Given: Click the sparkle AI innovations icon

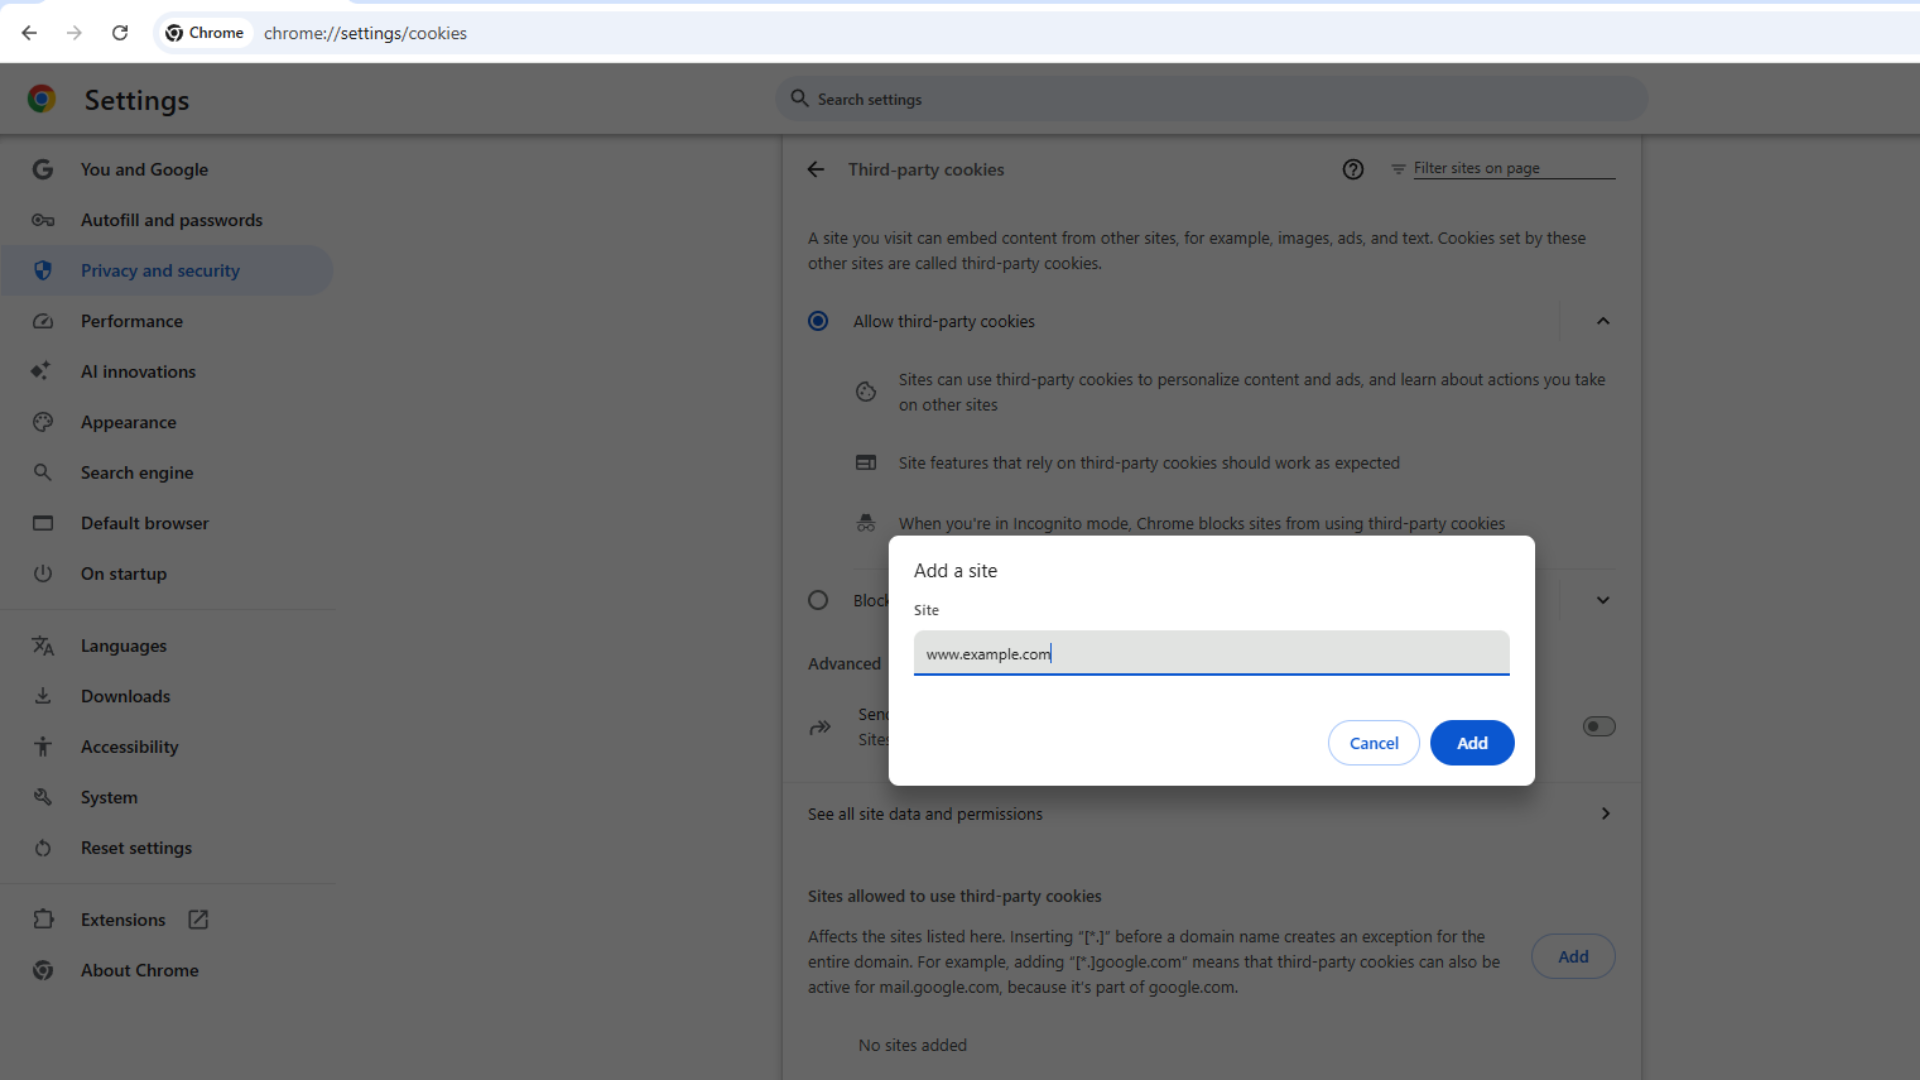Looking at the screenshot, I should click(x=40, y=371).
